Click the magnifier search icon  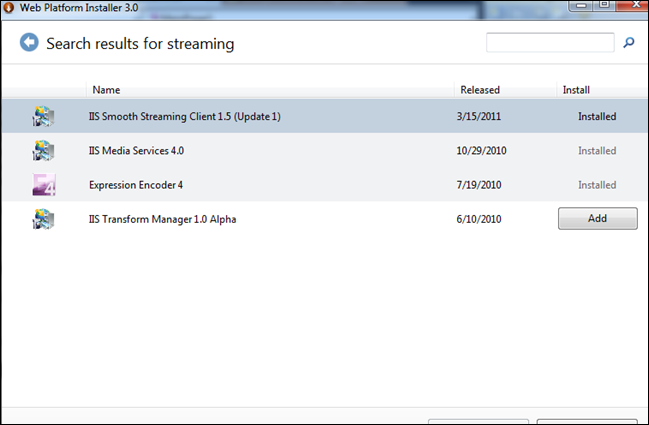(x=629, y=43)
